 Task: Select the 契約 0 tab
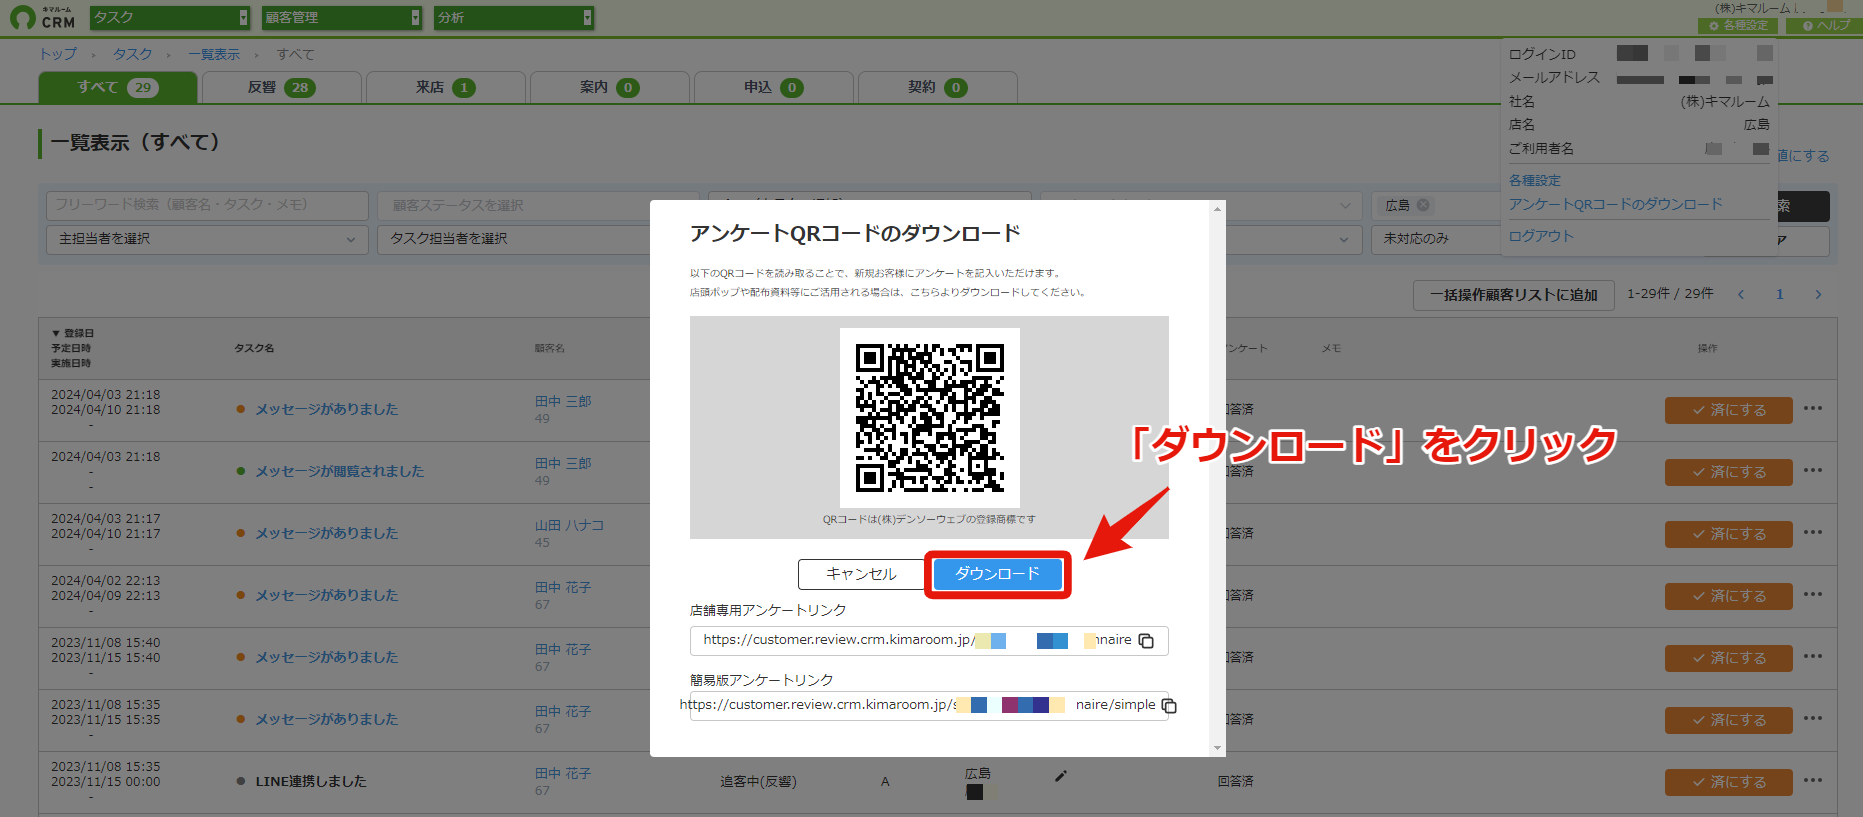point(937,88)
